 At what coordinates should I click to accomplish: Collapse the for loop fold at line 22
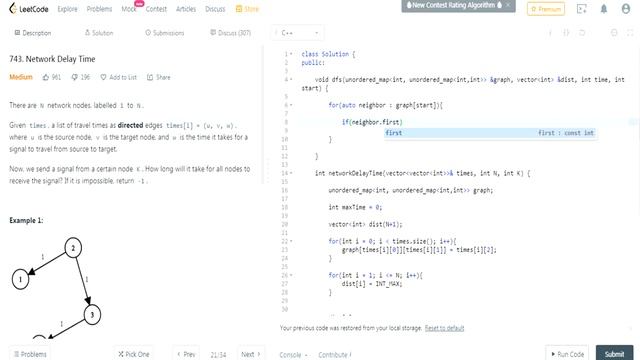[291, 241]
